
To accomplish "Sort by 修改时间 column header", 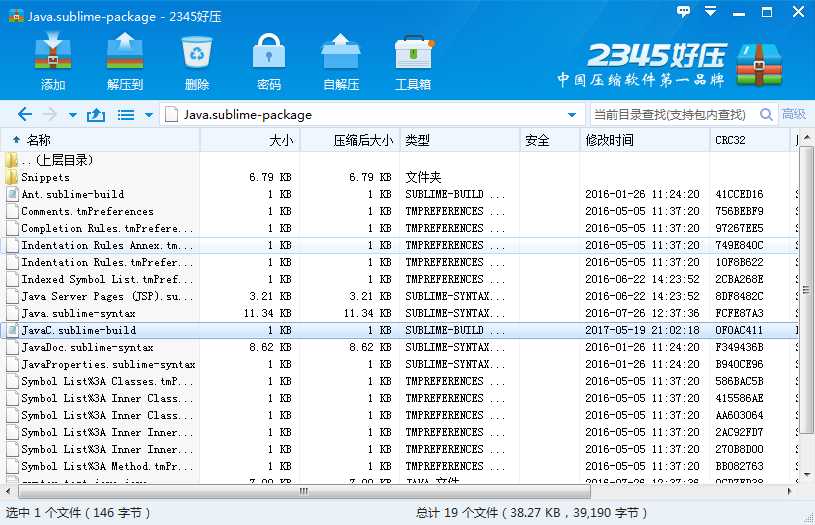I will (645, 140).
